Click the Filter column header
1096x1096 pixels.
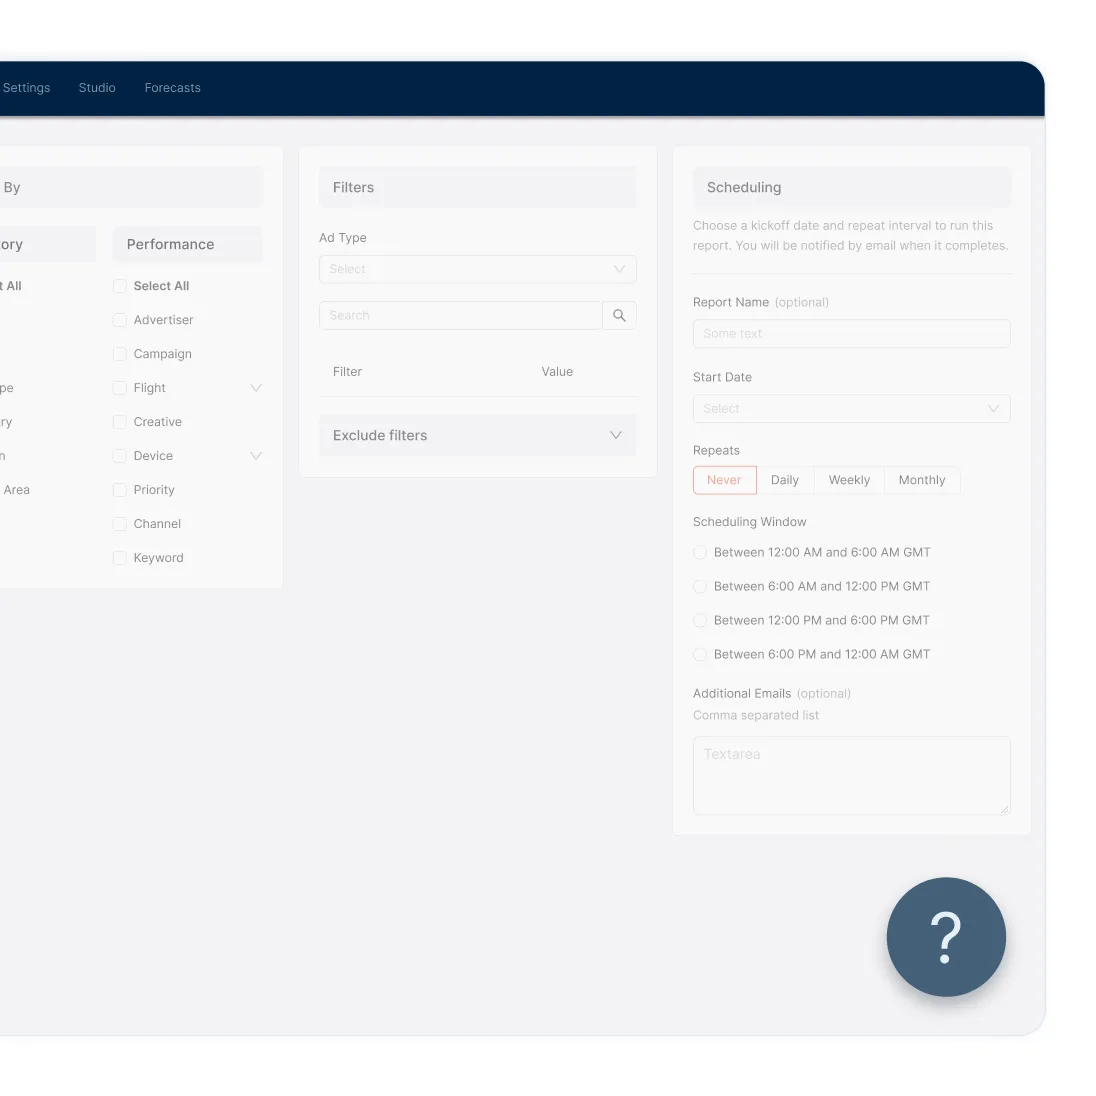(x=347, y=372)
